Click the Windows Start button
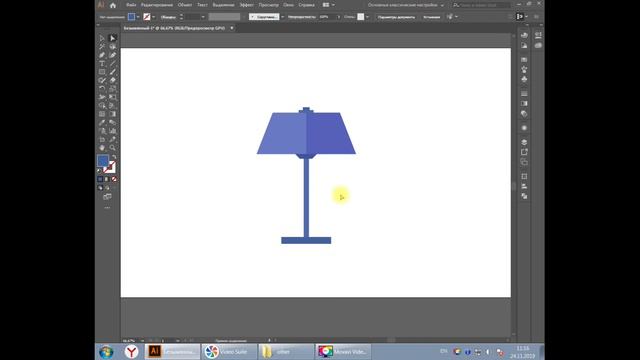The height and width of the screenshot is (360, 640). coord(106,352)
